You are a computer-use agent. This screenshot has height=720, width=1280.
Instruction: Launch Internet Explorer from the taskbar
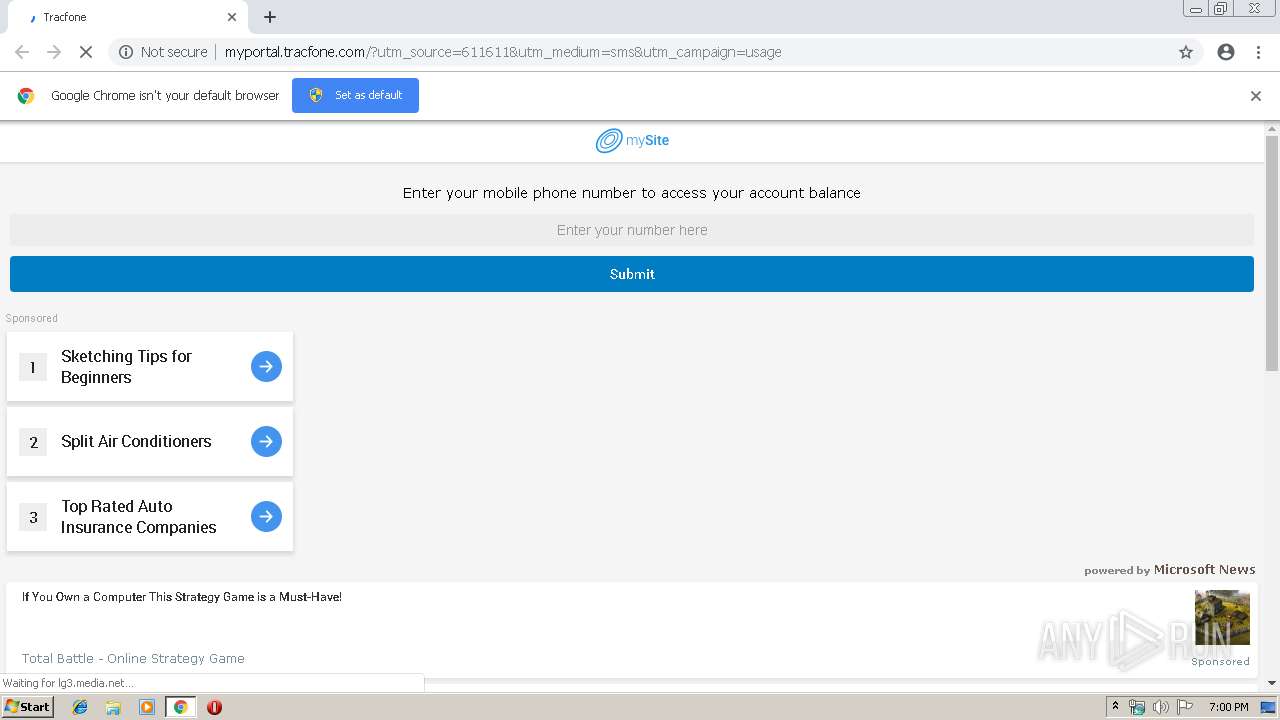80,707
